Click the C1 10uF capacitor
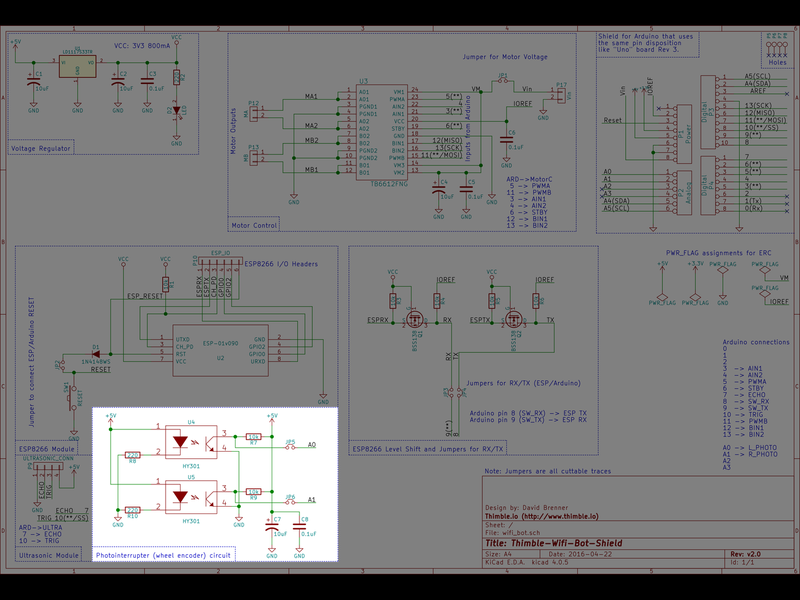 coord(34,81)
